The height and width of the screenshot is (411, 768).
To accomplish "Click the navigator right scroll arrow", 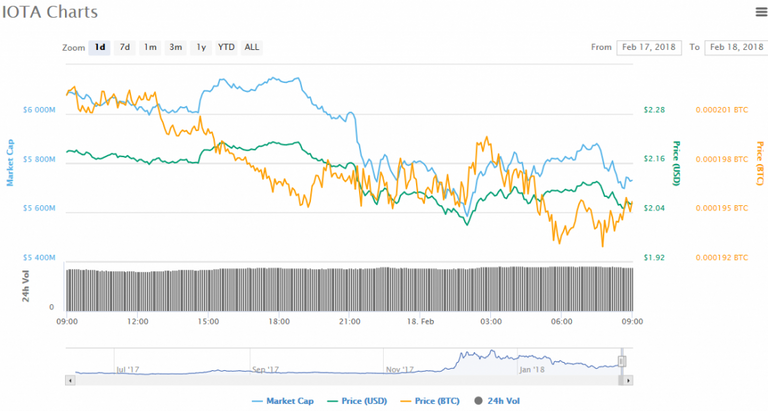I will click(628, 380).
